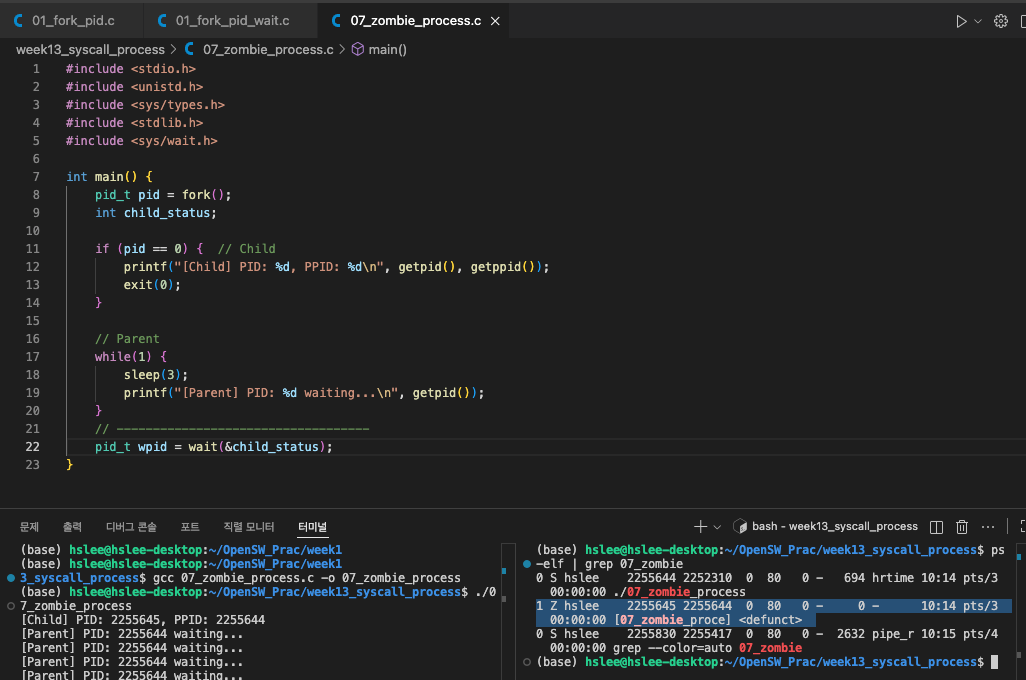This screenshot has height=680, width=1026.
Task: Select the 07_zombie_process.c editor tab
Action: 415,21
